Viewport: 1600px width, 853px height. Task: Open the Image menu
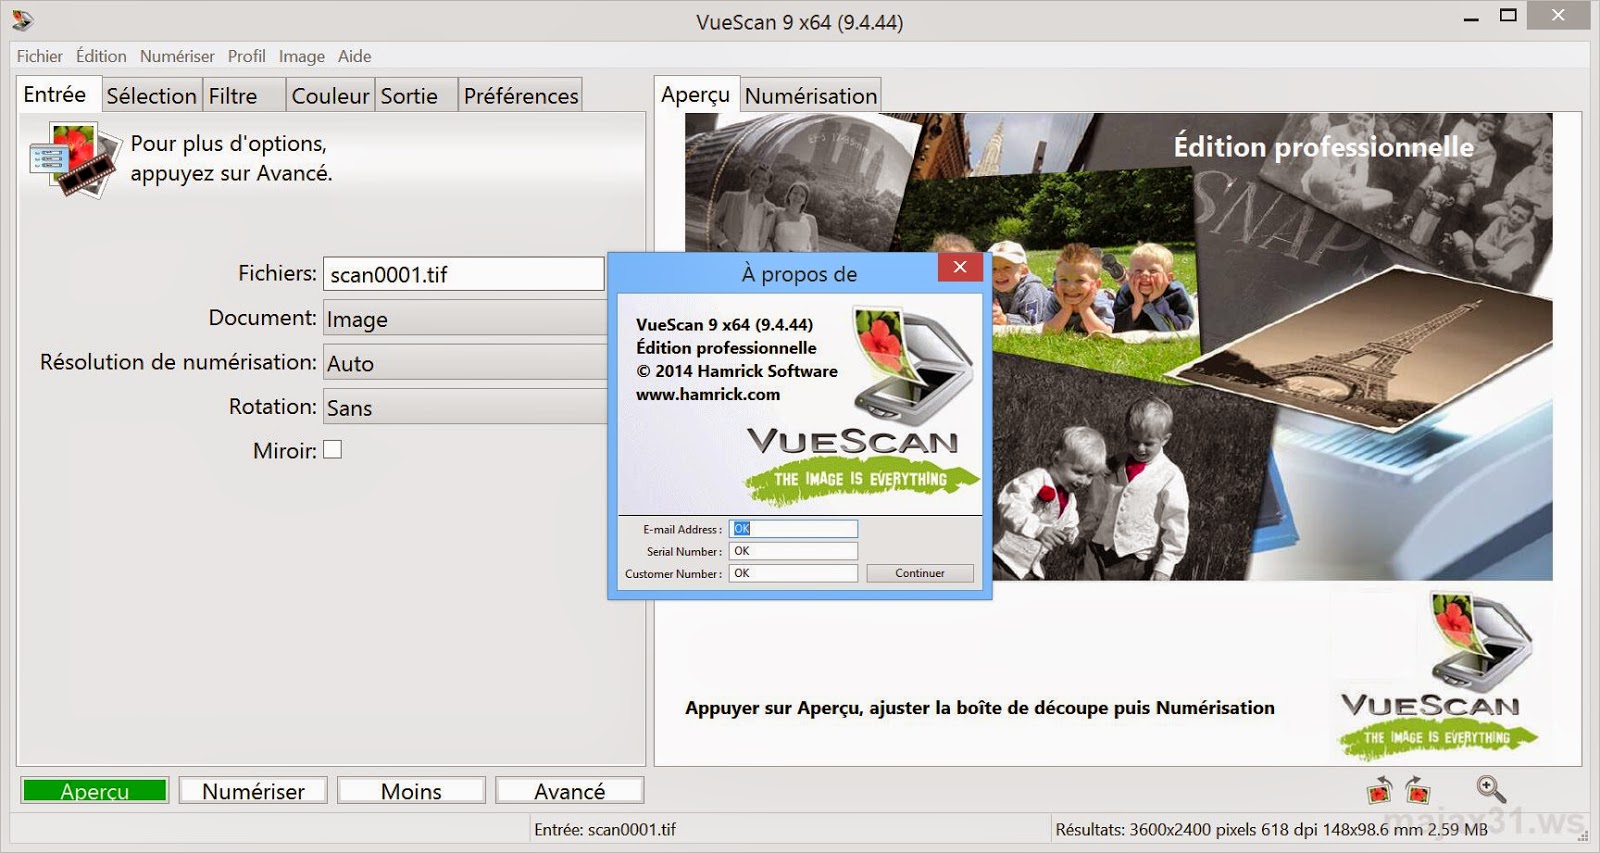302,56
